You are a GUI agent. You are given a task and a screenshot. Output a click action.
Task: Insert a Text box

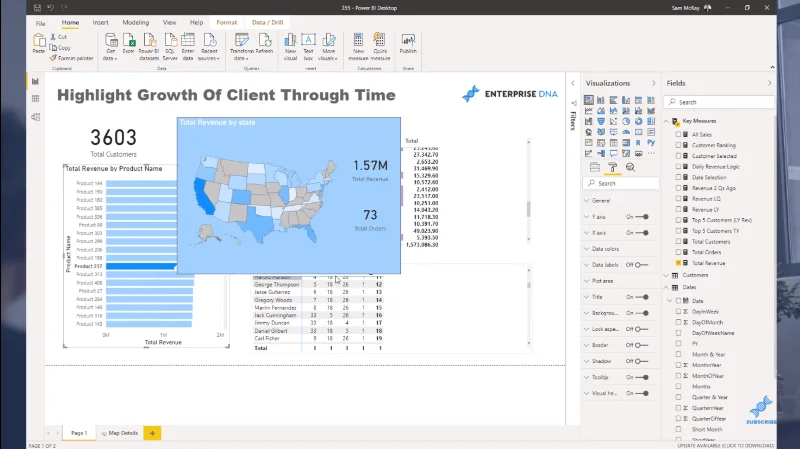(308, 46)
